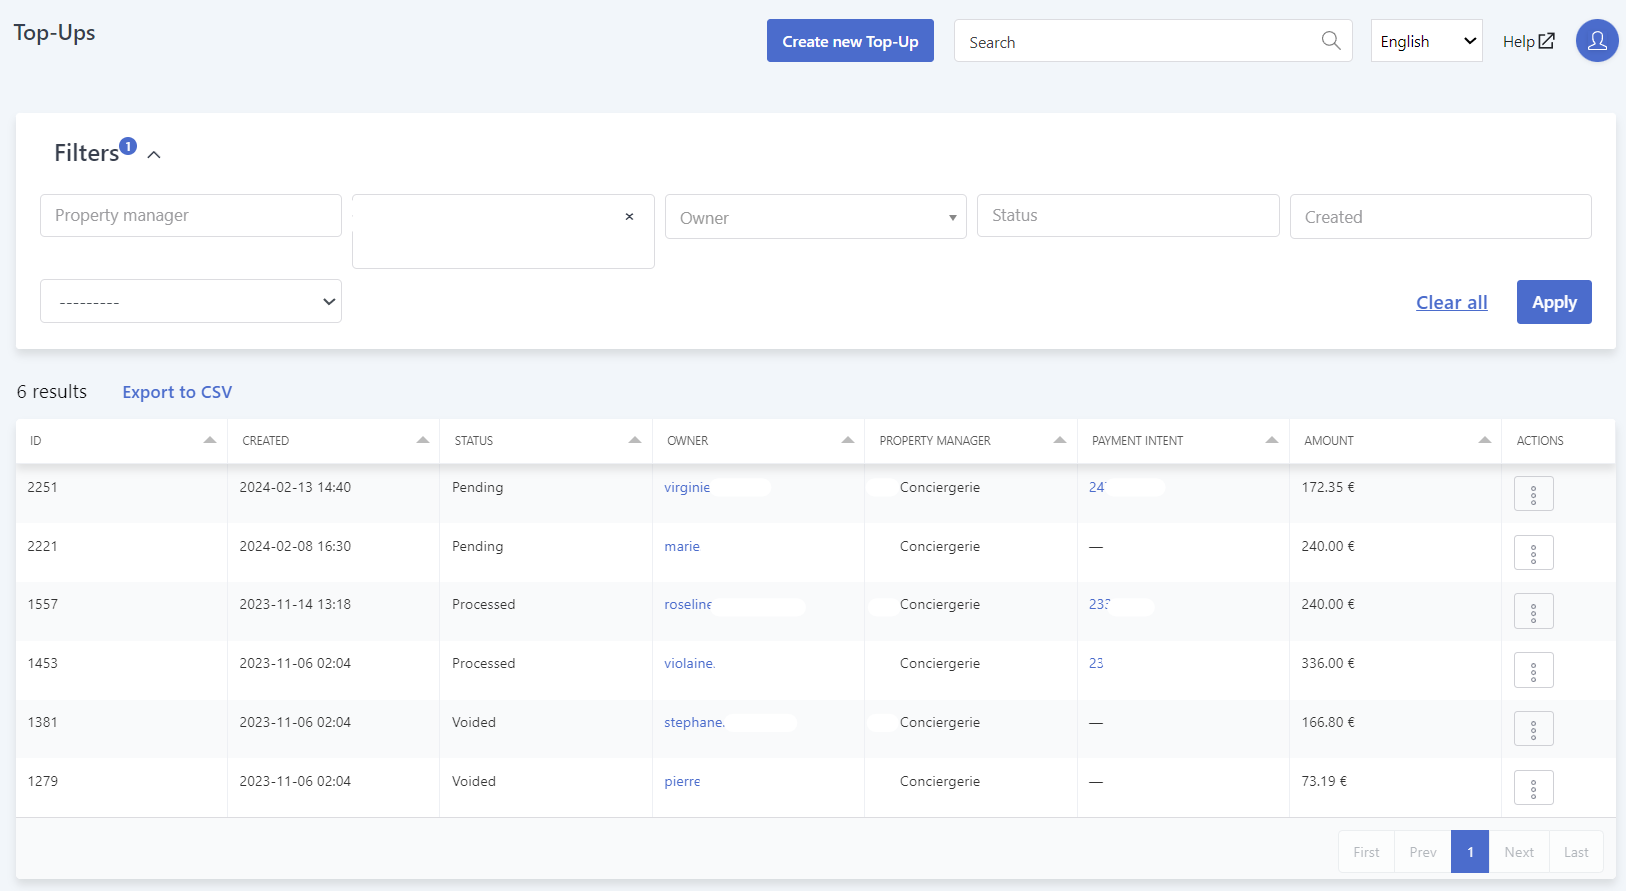Select page 1 in pagination
This screenshot has height=891, width=1626.
[x=1470, y=852]
